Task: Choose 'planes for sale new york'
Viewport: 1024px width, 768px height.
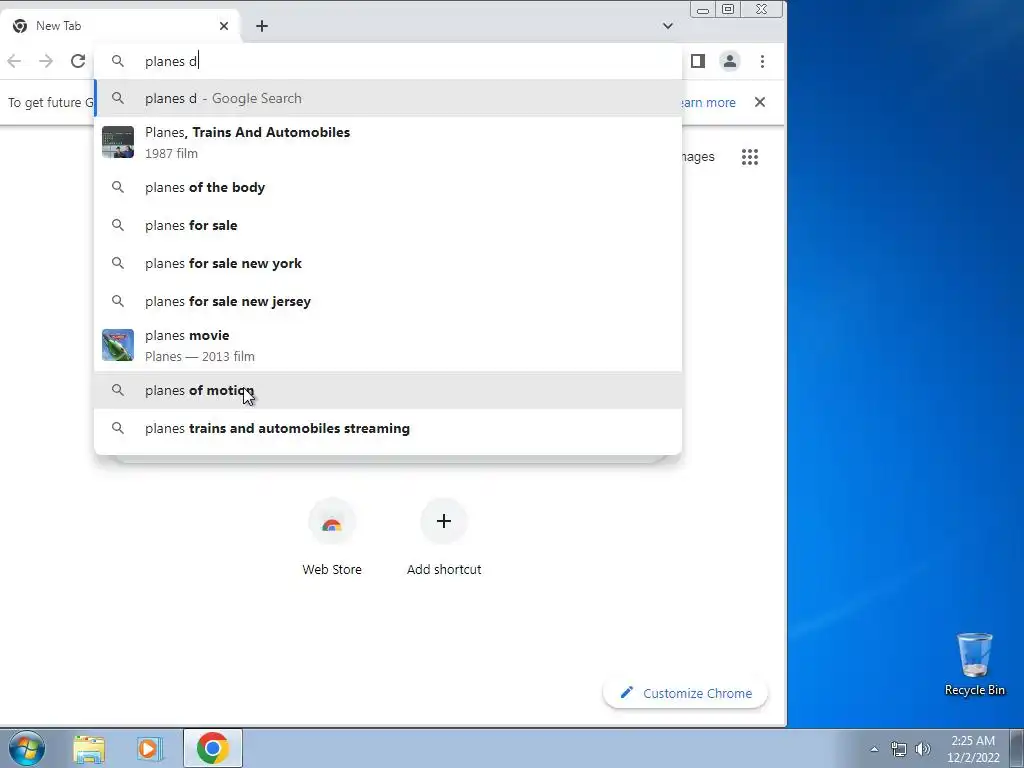Action: pyautogui.click(x=388, y=263)
